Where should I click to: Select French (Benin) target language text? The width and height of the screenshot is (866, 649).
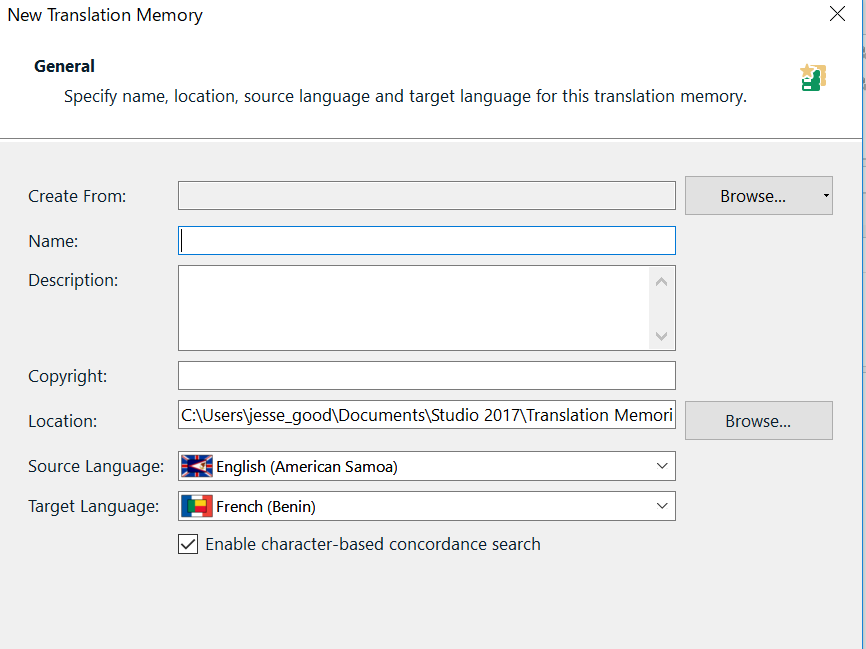tap(266, 506)
